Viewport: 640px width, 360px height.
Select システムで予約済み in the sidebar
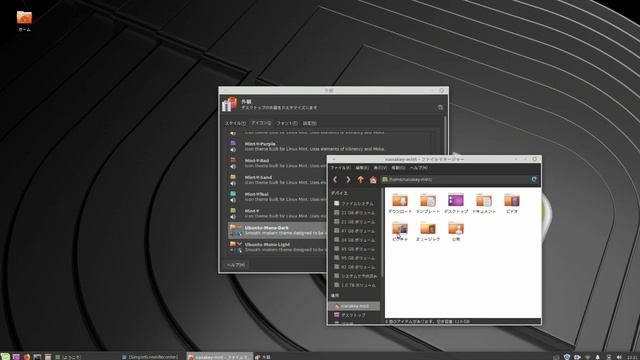[x=354, y=276]
